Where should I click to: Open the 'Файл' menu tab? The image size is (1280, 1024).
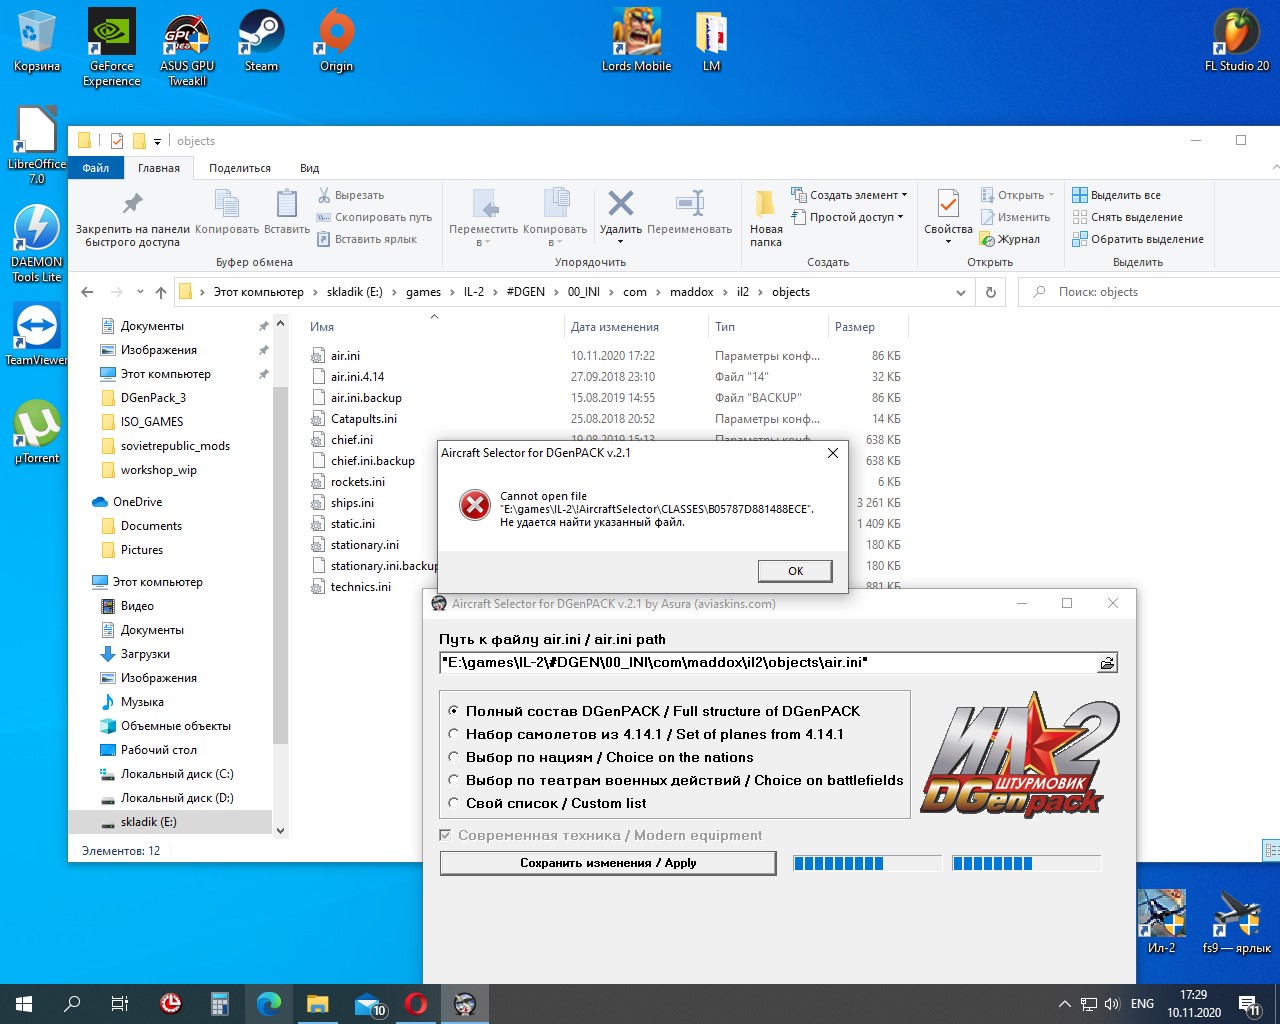tap(96, 168)
